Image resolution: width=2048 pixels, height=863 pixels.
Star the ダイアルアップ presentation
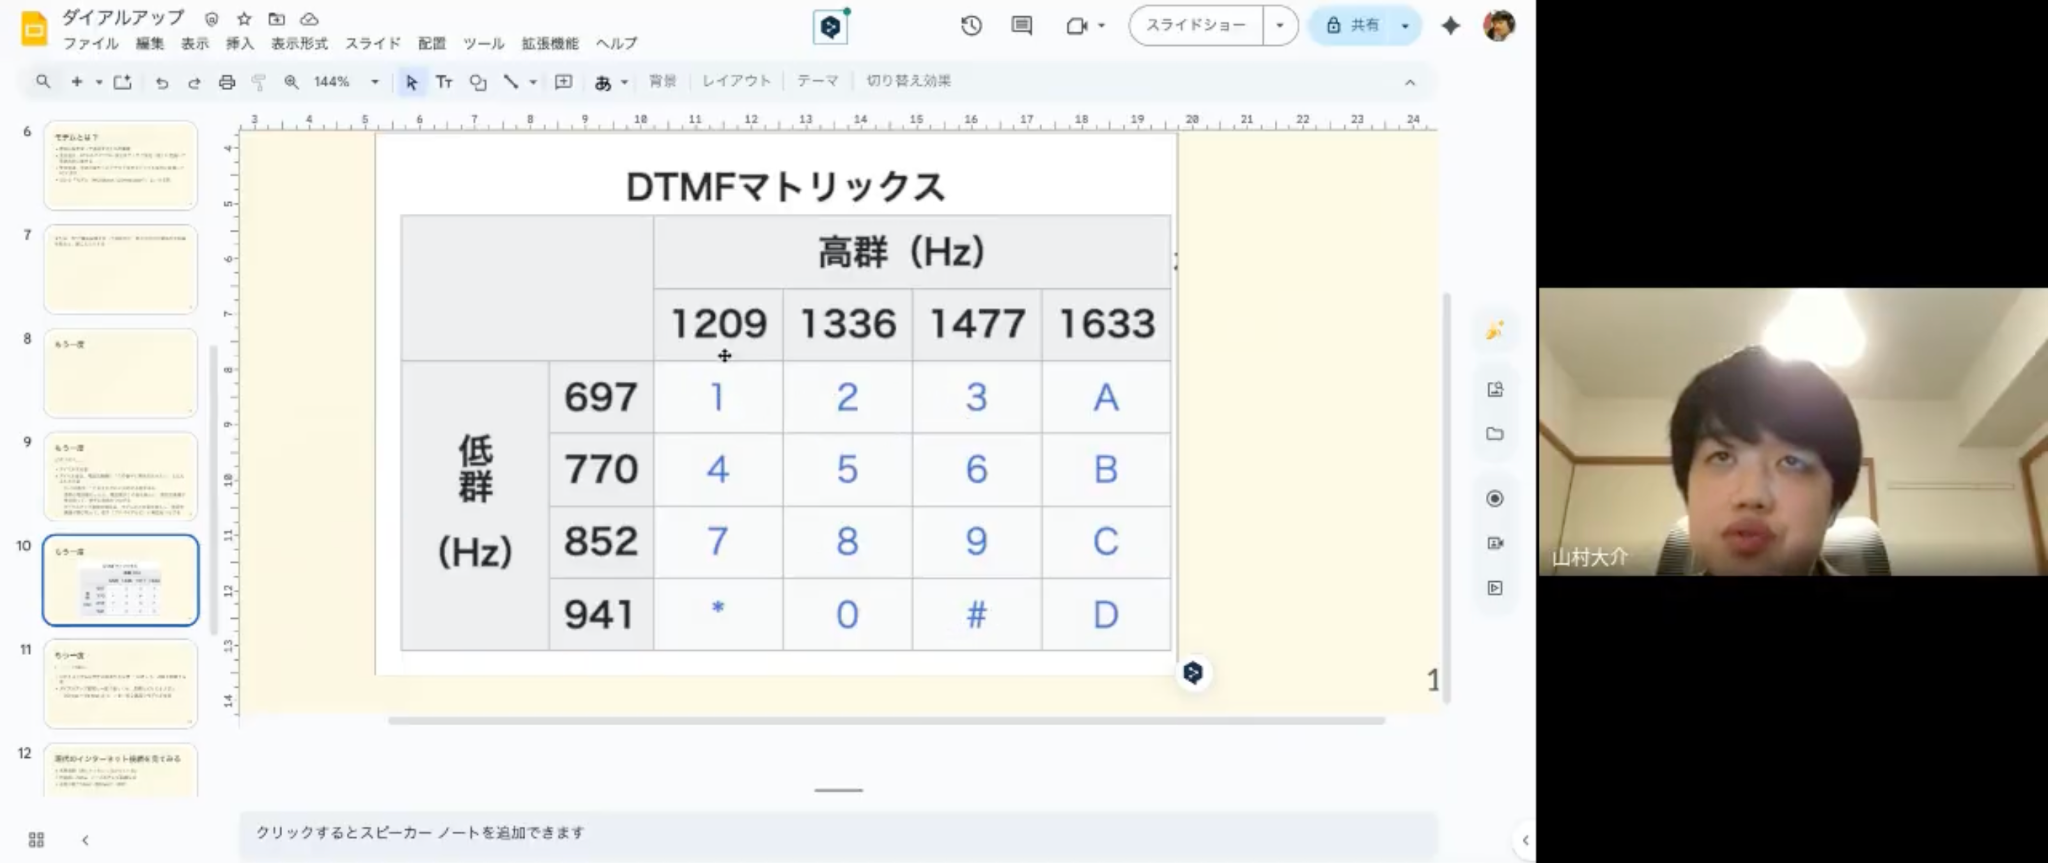[x=244, y=19]
